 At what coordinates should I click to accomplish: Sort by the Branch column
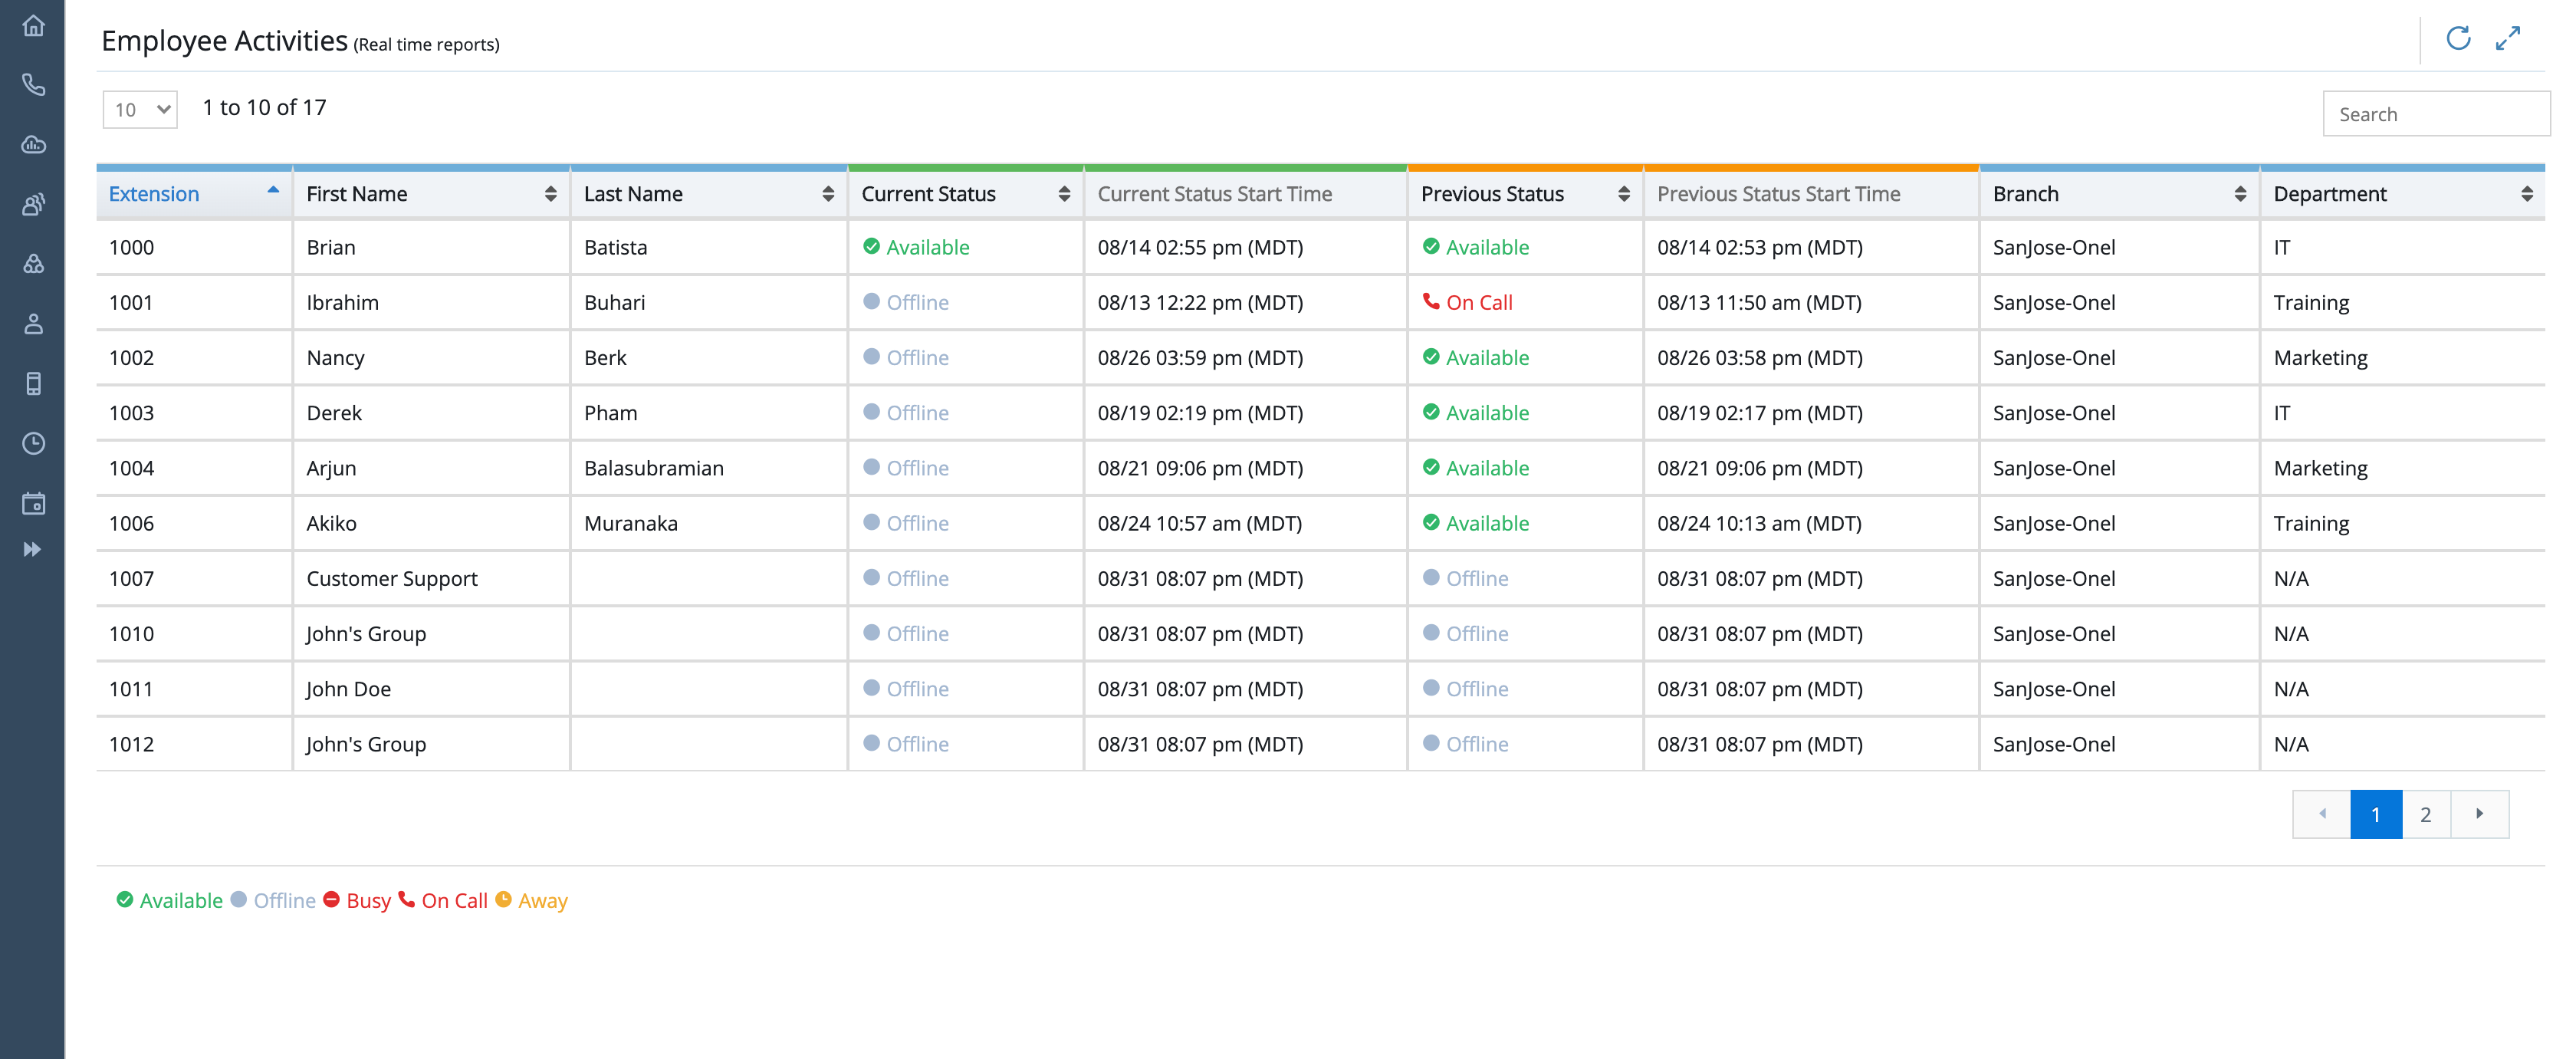[2119, 194]
